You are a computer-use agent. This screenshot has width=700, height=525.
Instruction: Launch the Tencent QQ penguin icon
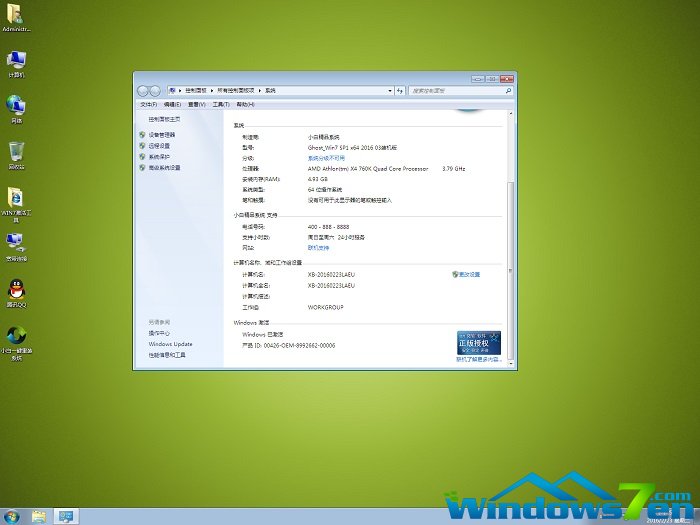[16, 288]
